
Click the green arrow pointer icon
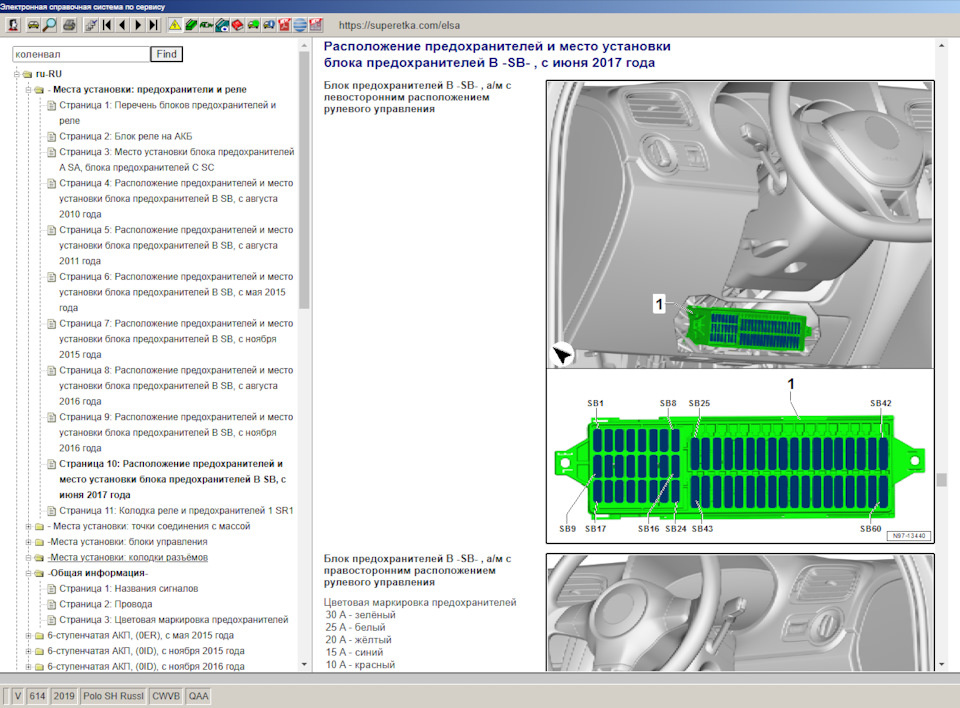pyautogui.click(x=206, y=25)
